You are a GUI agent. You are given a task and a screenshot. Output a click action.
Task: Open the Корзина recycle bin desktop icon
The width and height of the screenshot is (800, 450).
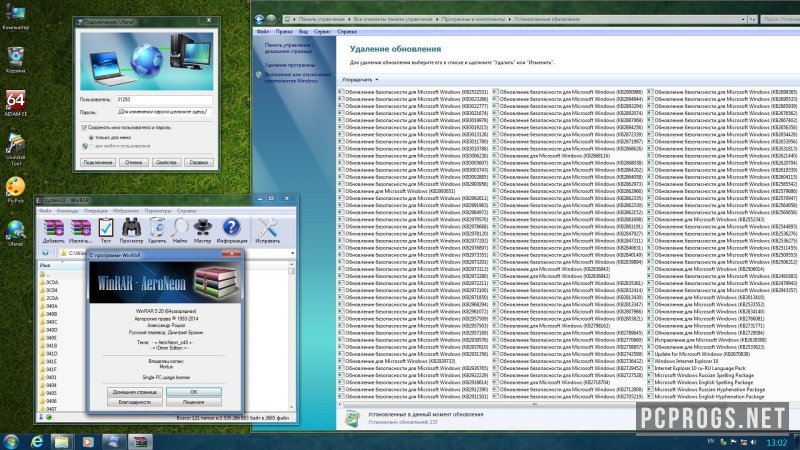pos(15,56)
